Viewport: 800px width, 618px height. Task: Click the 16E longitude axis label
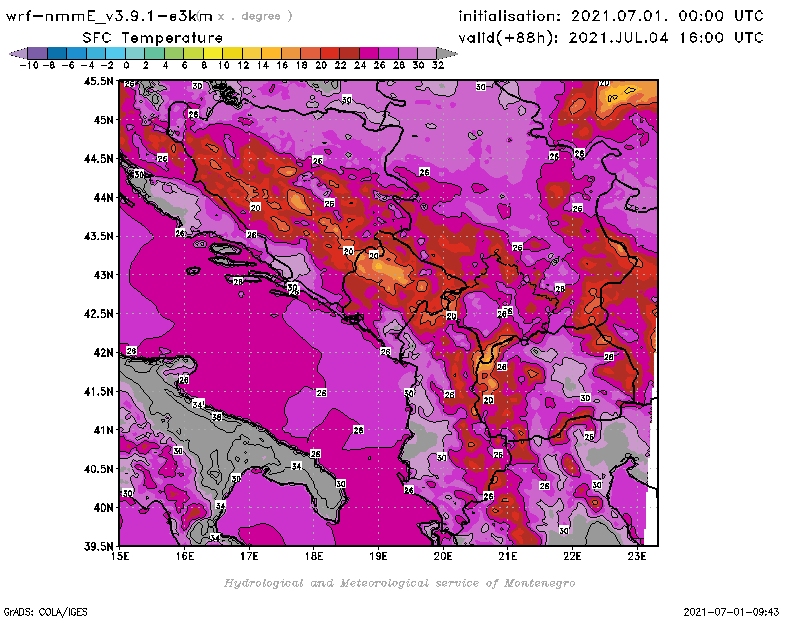pos(185,556)
